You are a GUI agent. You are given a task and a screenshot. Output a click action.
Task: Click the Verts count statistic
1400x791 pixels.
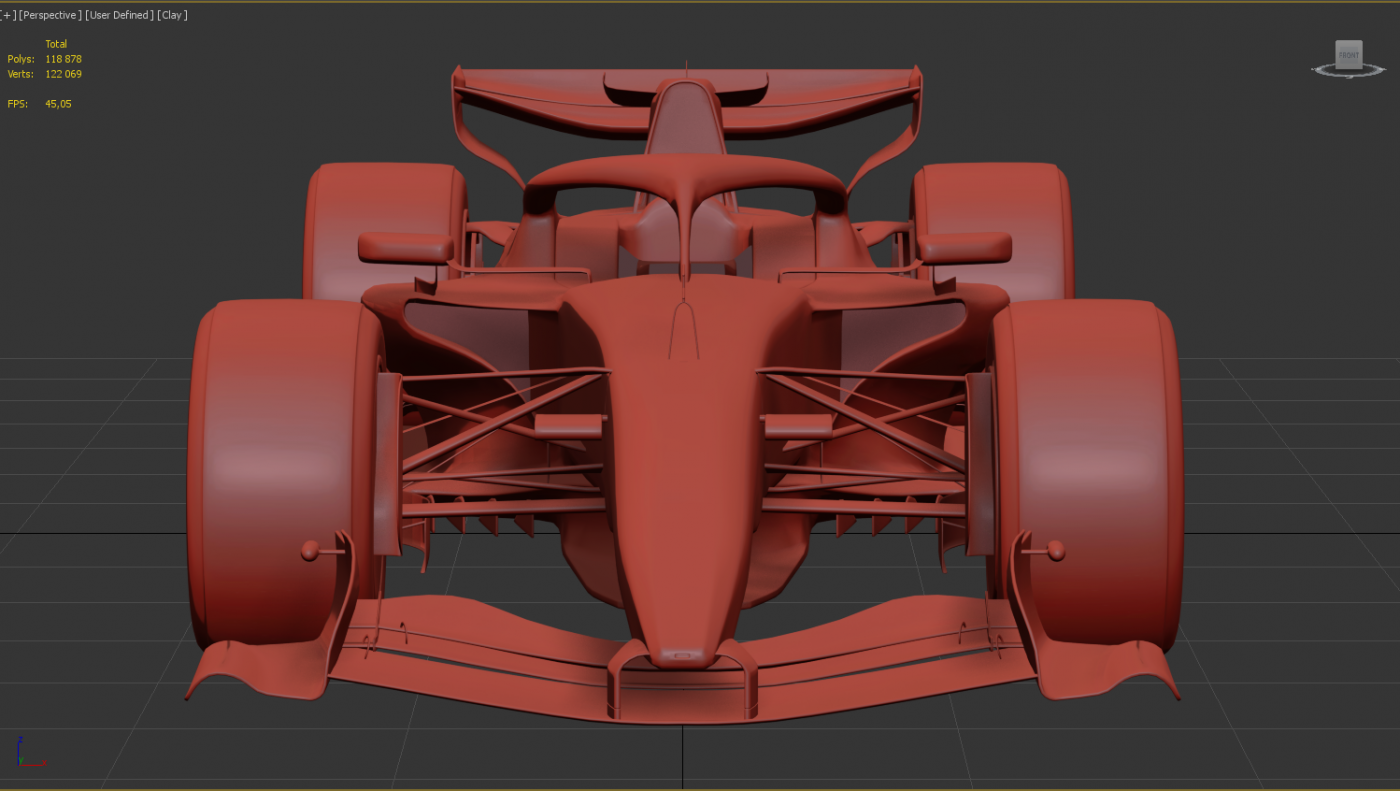coord(63,74)
